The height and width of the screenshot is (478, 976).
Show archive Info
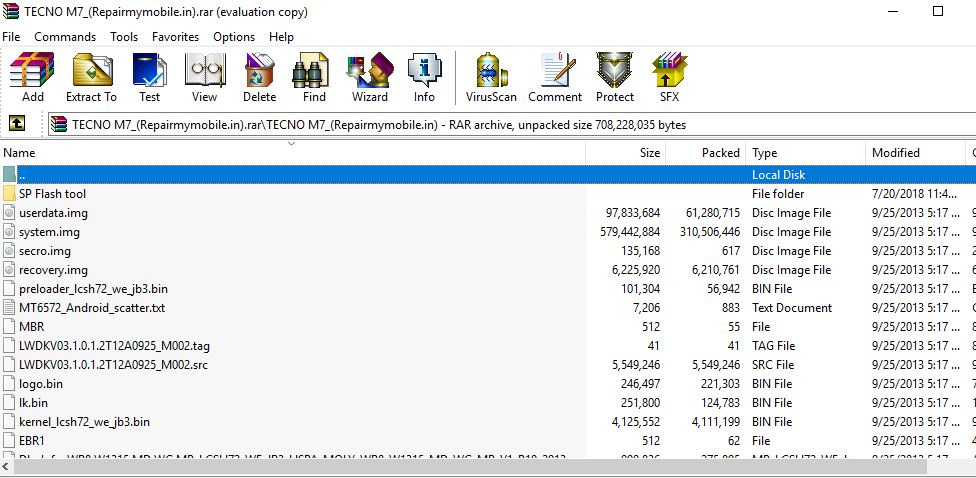pyautogui.click(x=424, y=78)
